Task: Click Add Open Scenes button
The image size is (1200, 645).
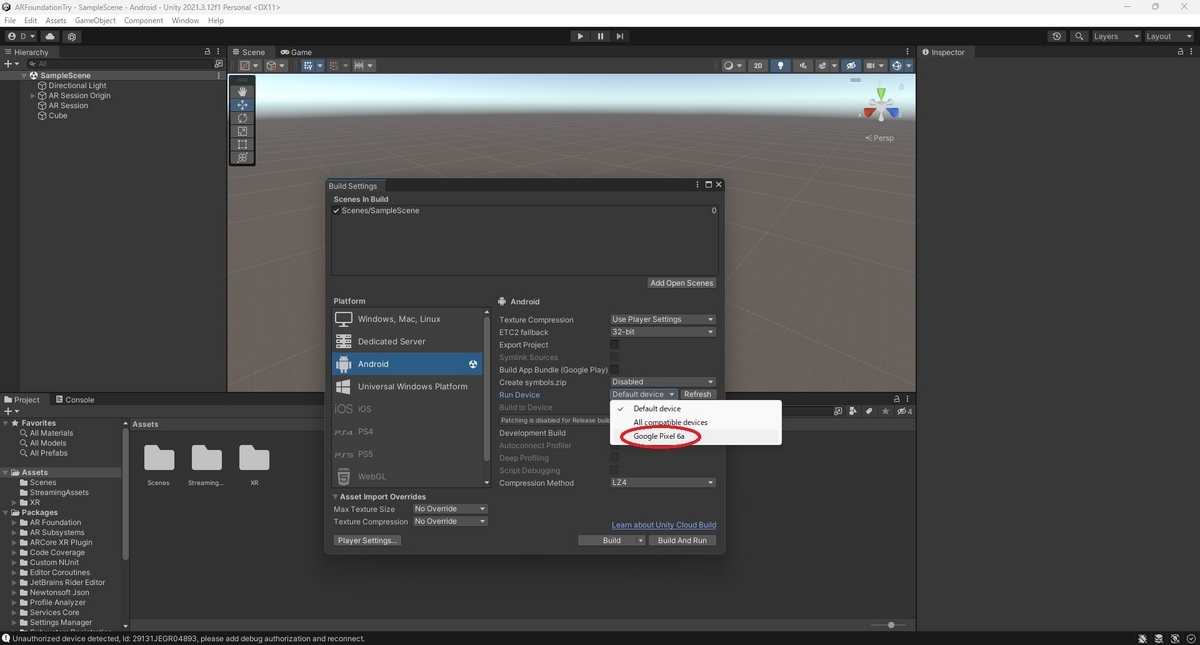Action: (682, 283)
